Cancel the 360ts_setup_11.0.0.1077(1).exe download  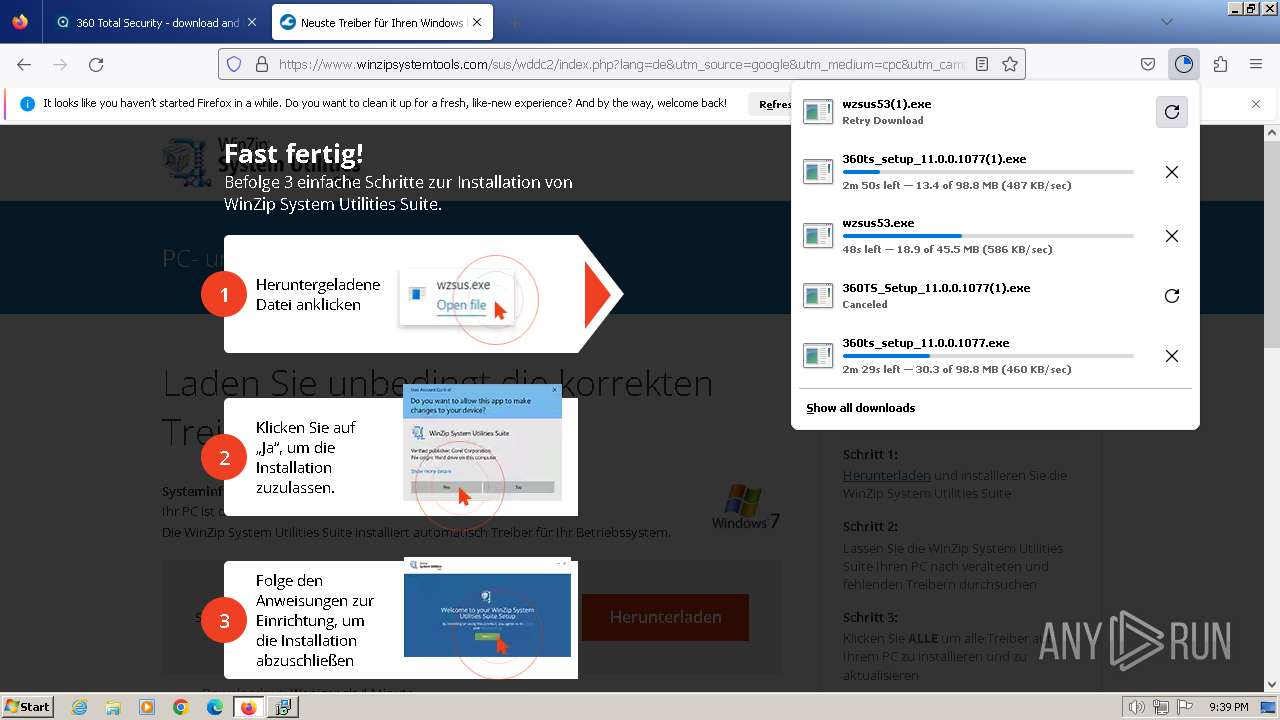pos(1172,172)
